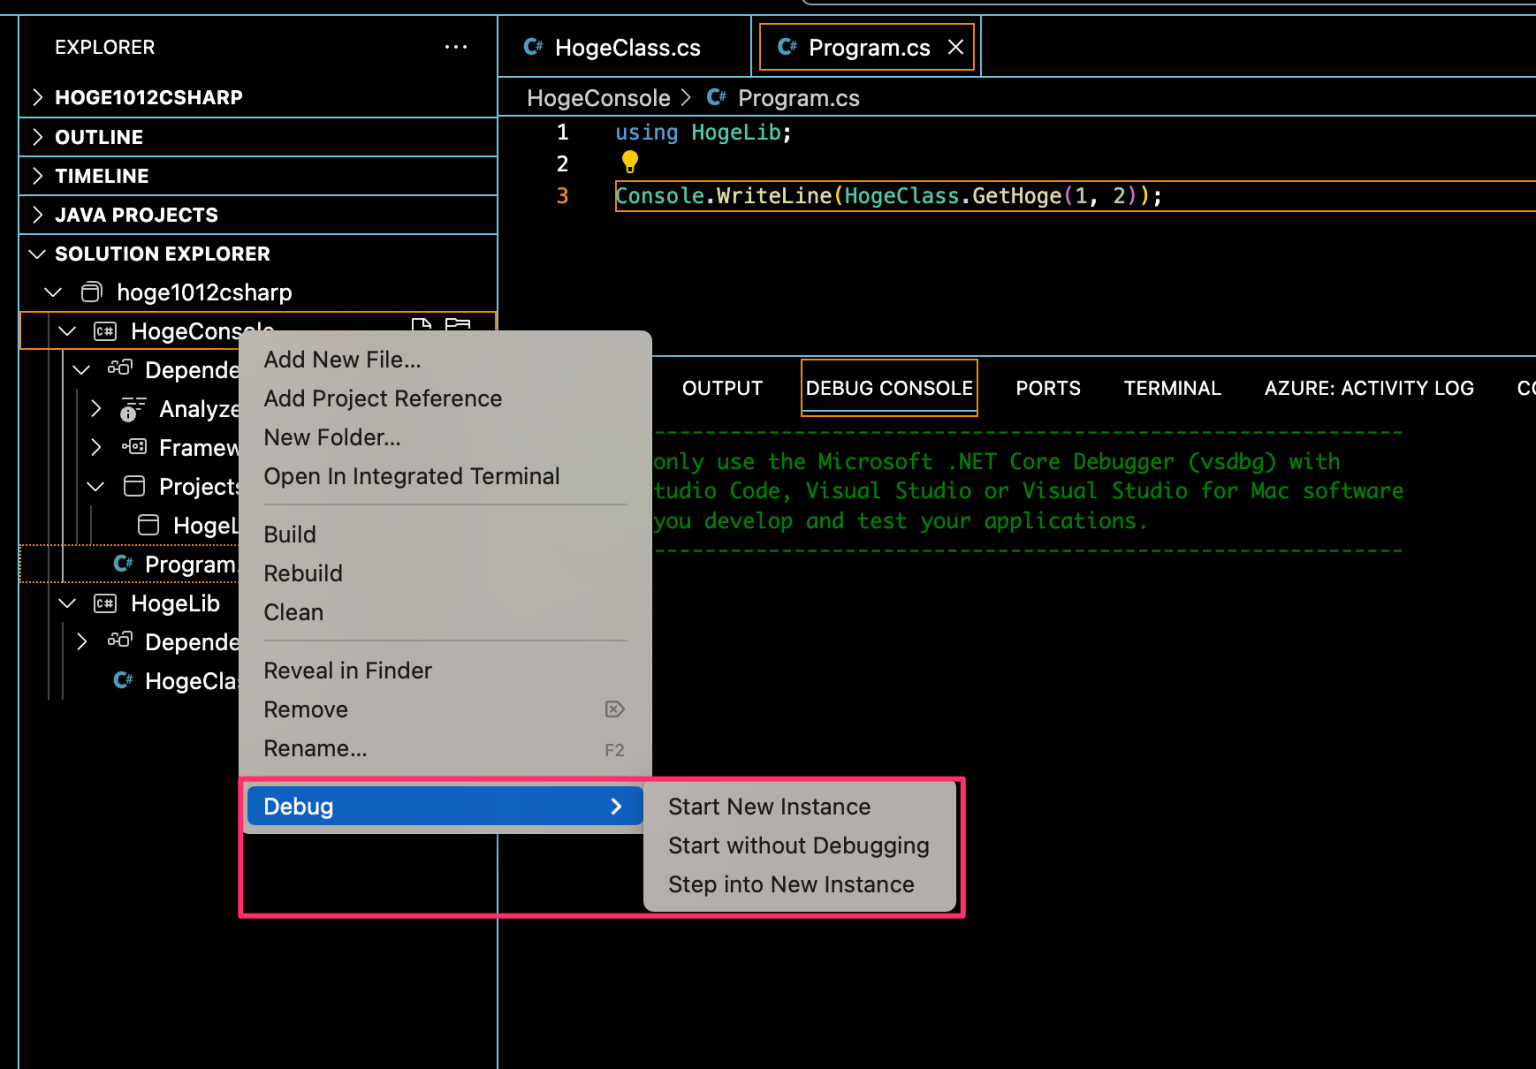Click Build in the context menu
Screen dimensions: 1536x1069
(x=289, y=534)
